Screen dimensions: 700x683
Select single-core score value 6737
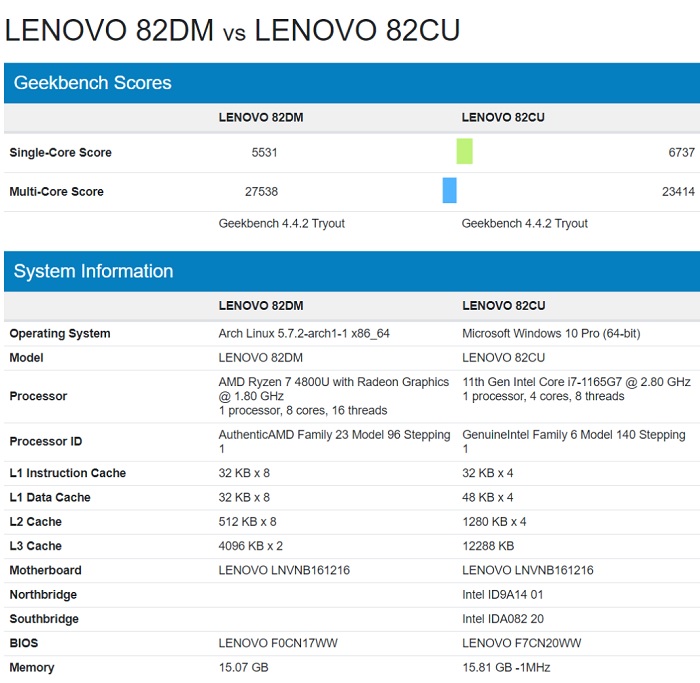pyautogui.click(x=682, y=153)
